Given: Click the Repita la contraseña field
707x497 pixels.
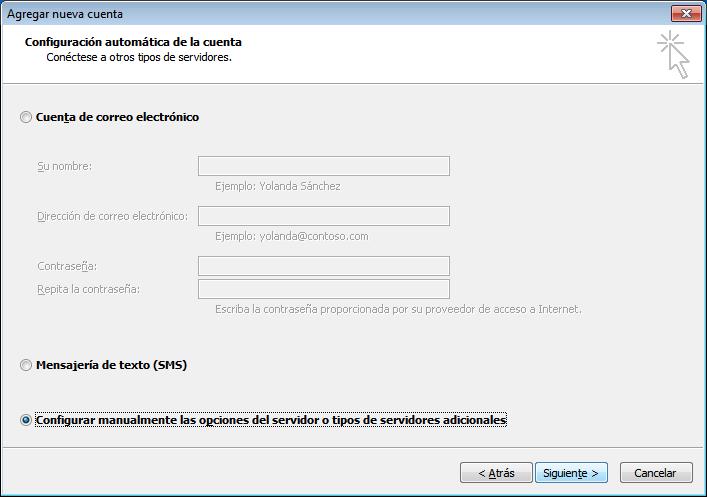Looking at the screenshot, I should (x=324, y=289).
